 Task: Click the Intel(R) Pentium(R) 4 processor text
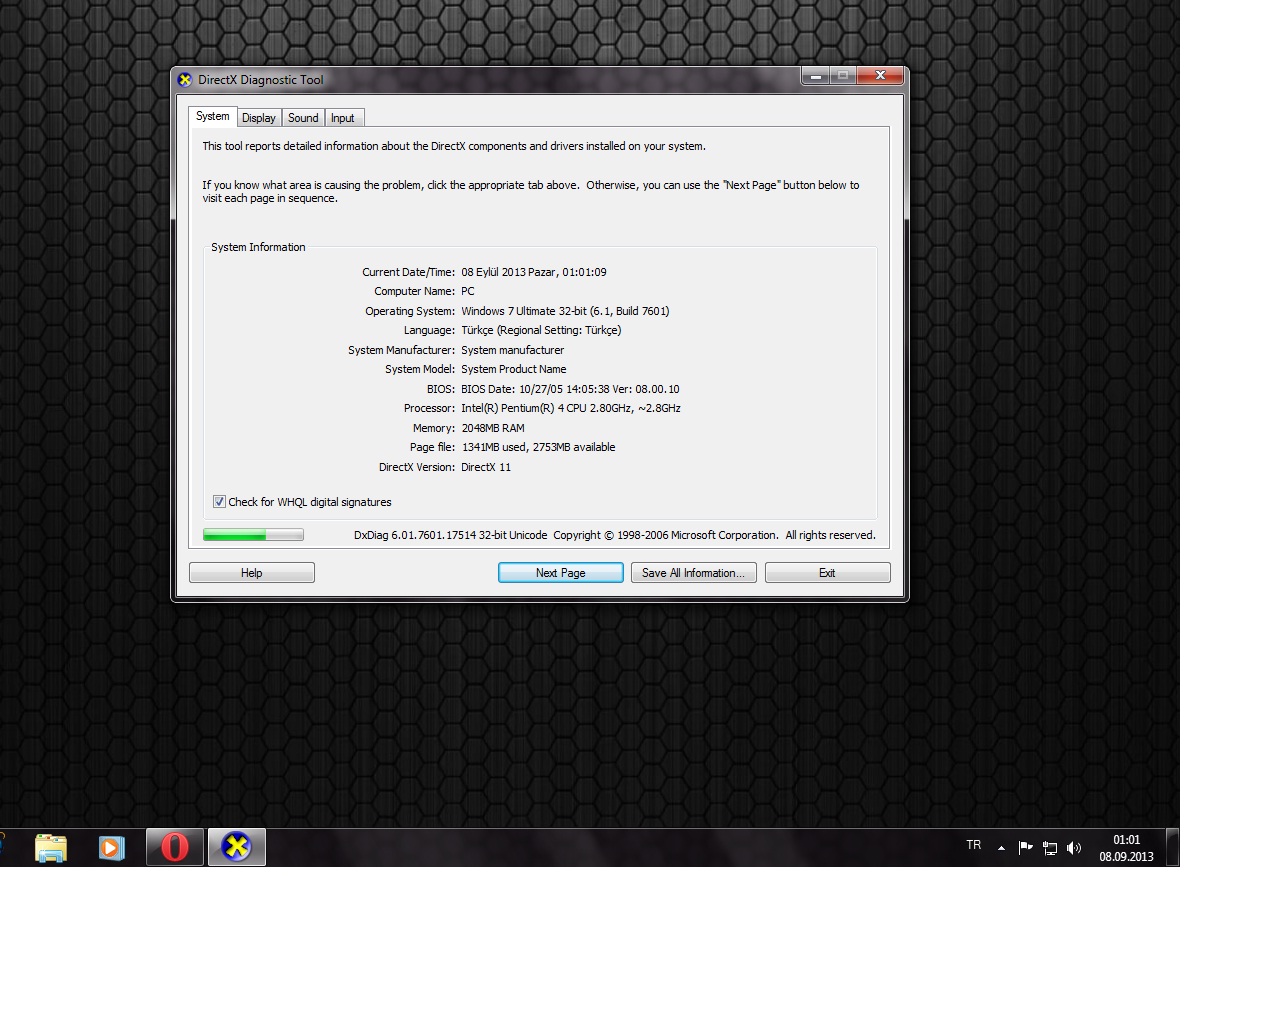tap(571, 408)
